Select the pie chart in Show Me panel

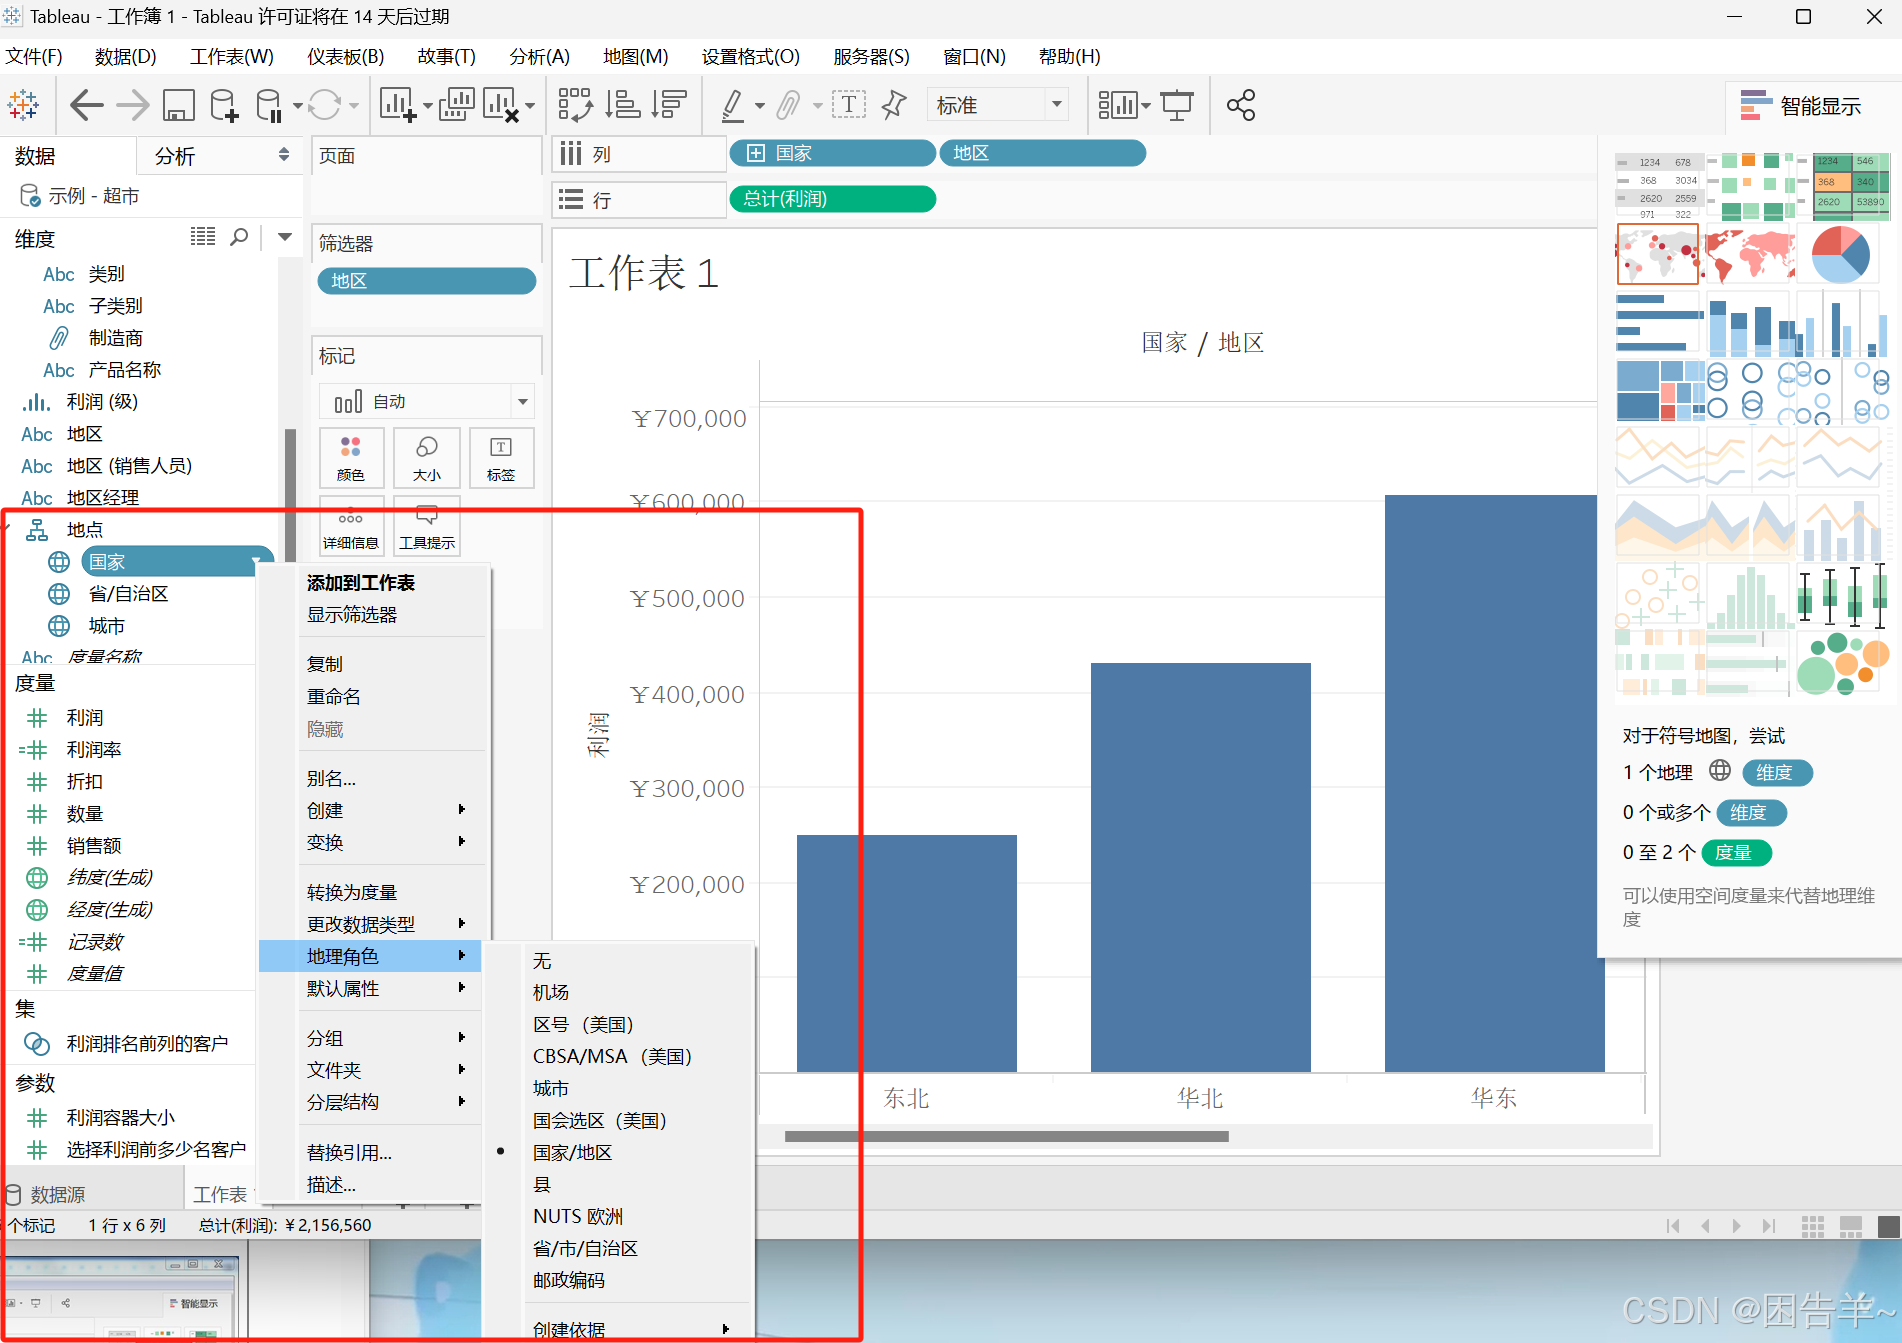pos(1841,254)
